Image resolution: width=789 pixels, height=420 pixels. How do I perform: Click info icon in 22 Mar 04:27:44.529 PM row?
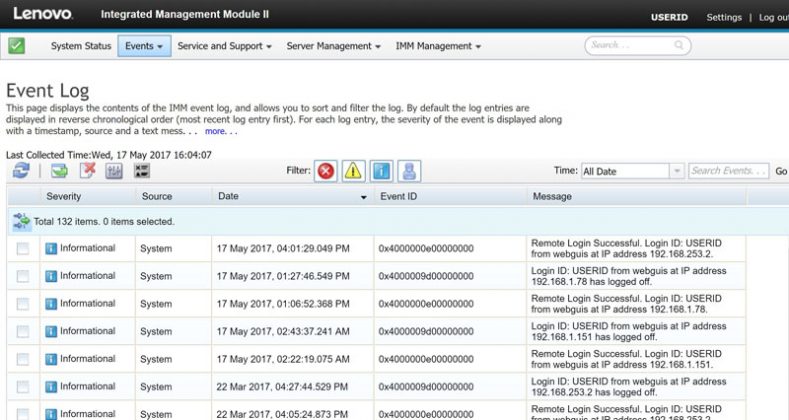[x=51, y=387]
